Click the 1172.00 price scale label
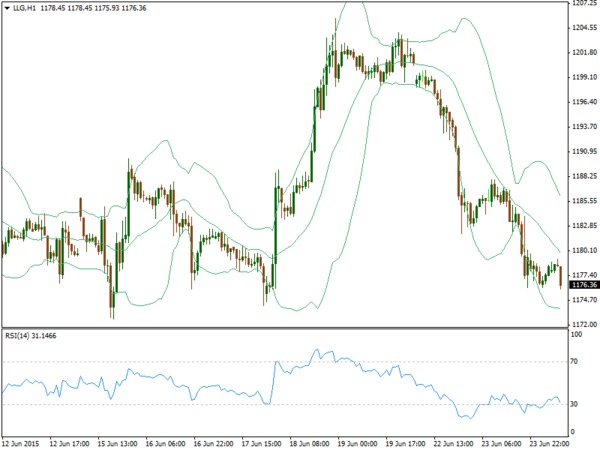Screen dimensions: 600x450 click(583, 324)
